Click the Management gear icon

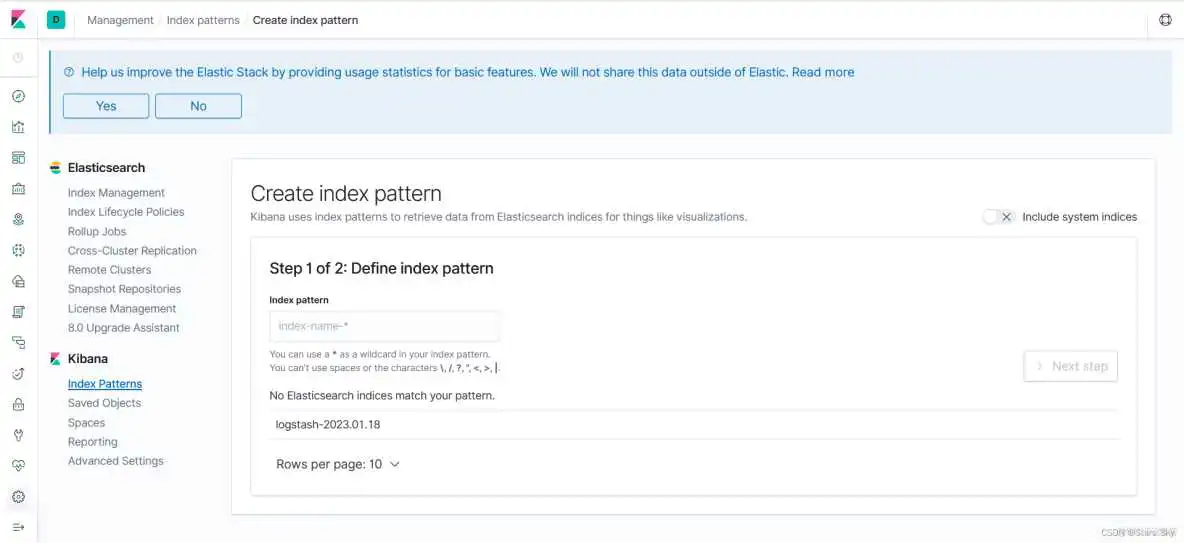(x=18, y=497)
